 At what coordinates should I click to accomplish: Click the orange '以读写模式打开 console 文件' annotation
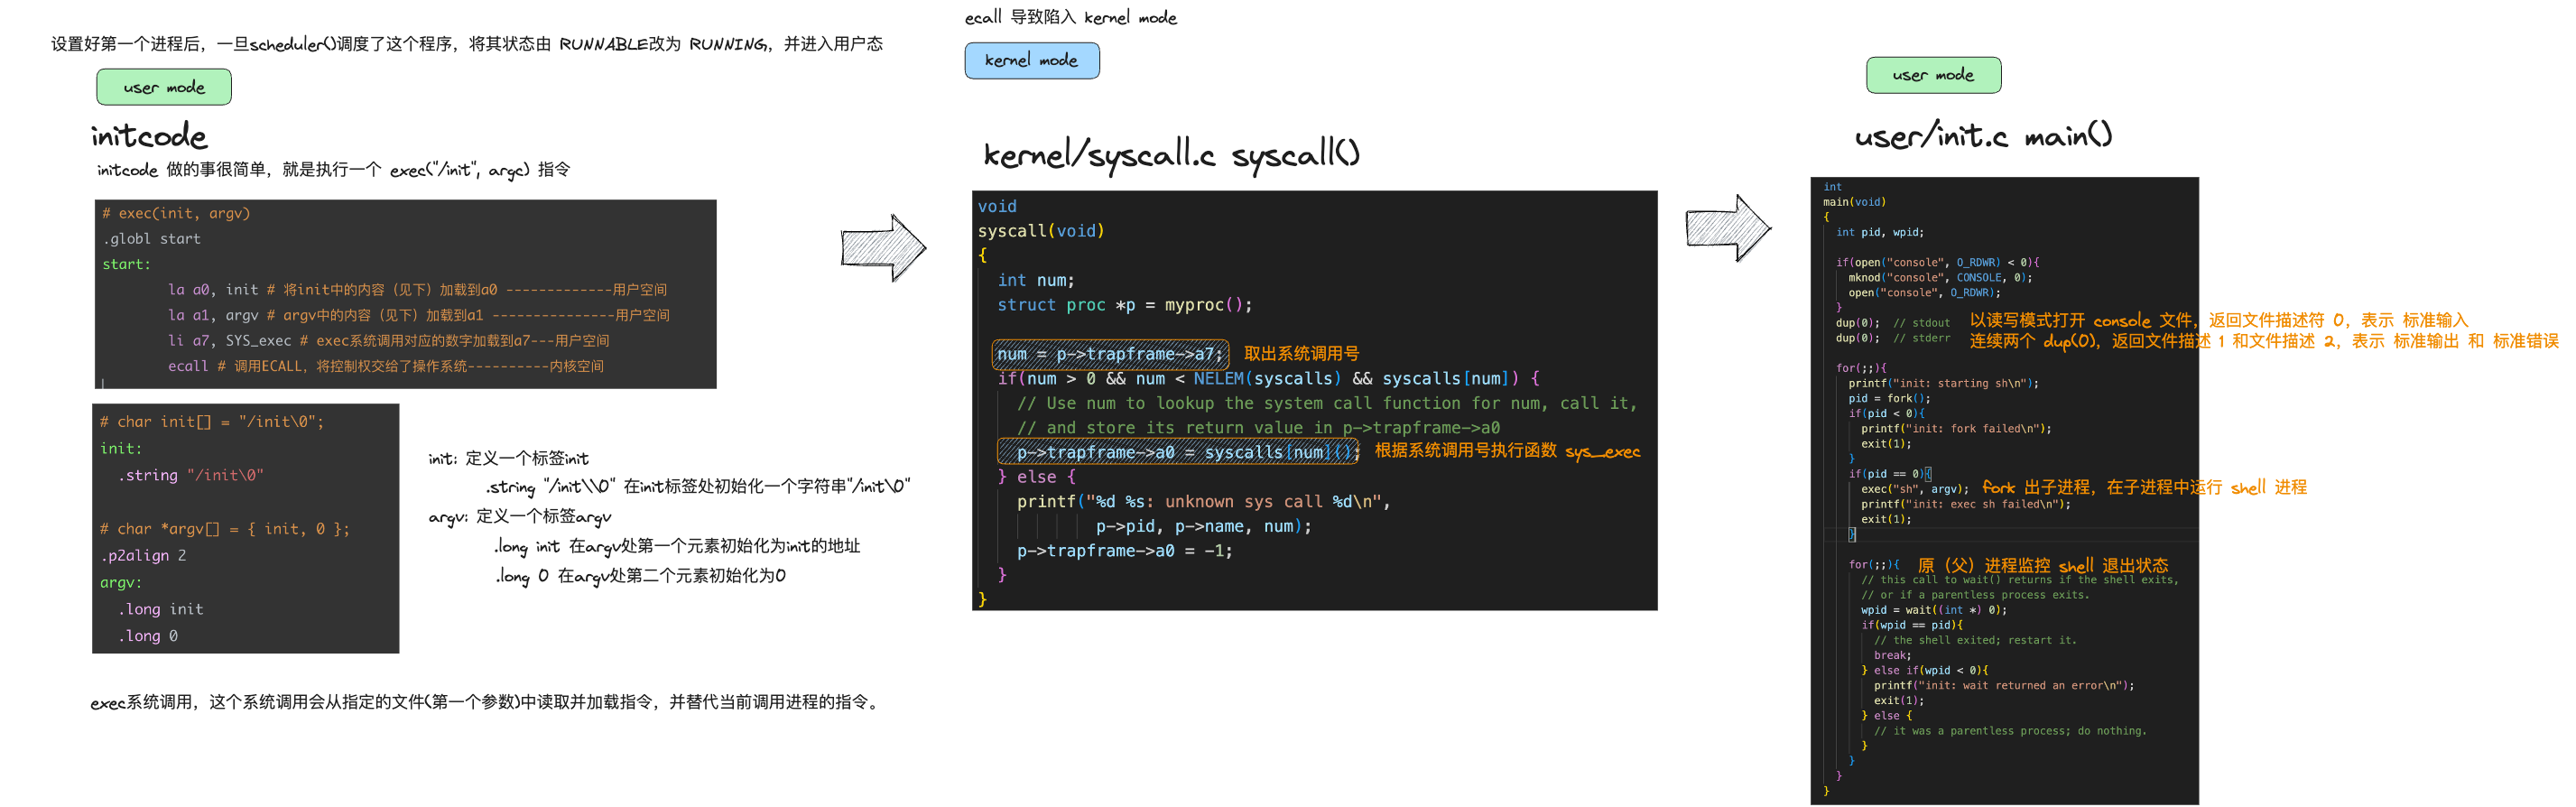(2219, 321)
